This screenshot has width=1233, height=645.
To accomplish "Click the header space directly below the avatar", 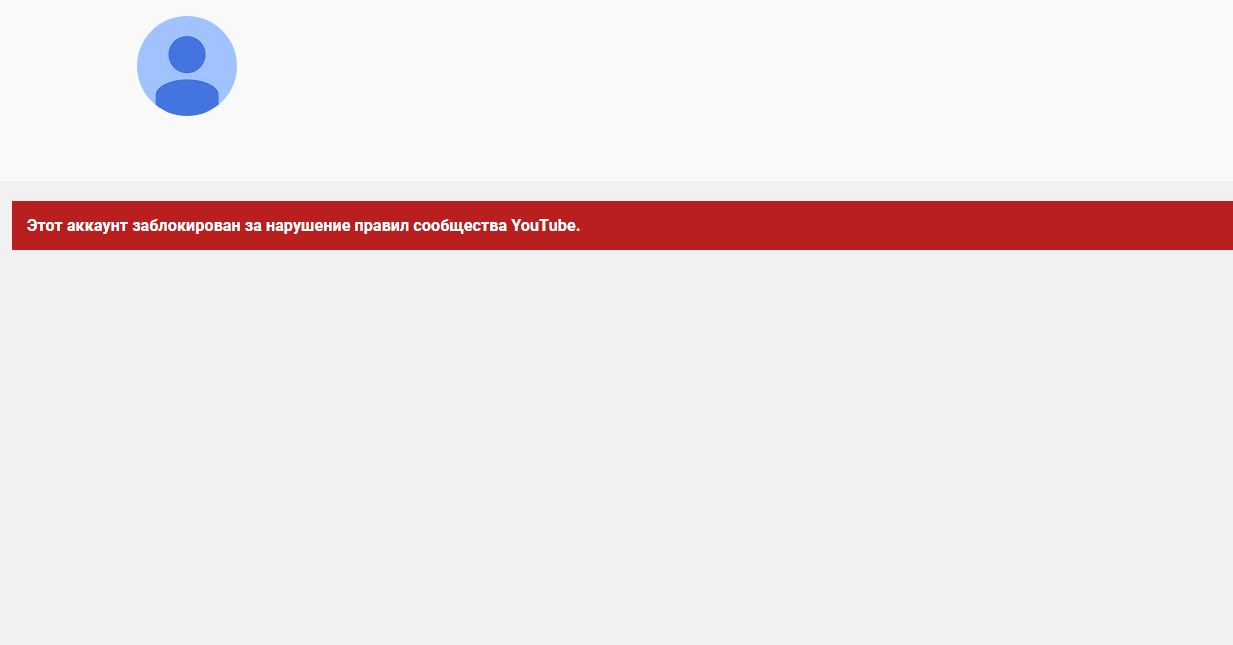I will point(187,148).
